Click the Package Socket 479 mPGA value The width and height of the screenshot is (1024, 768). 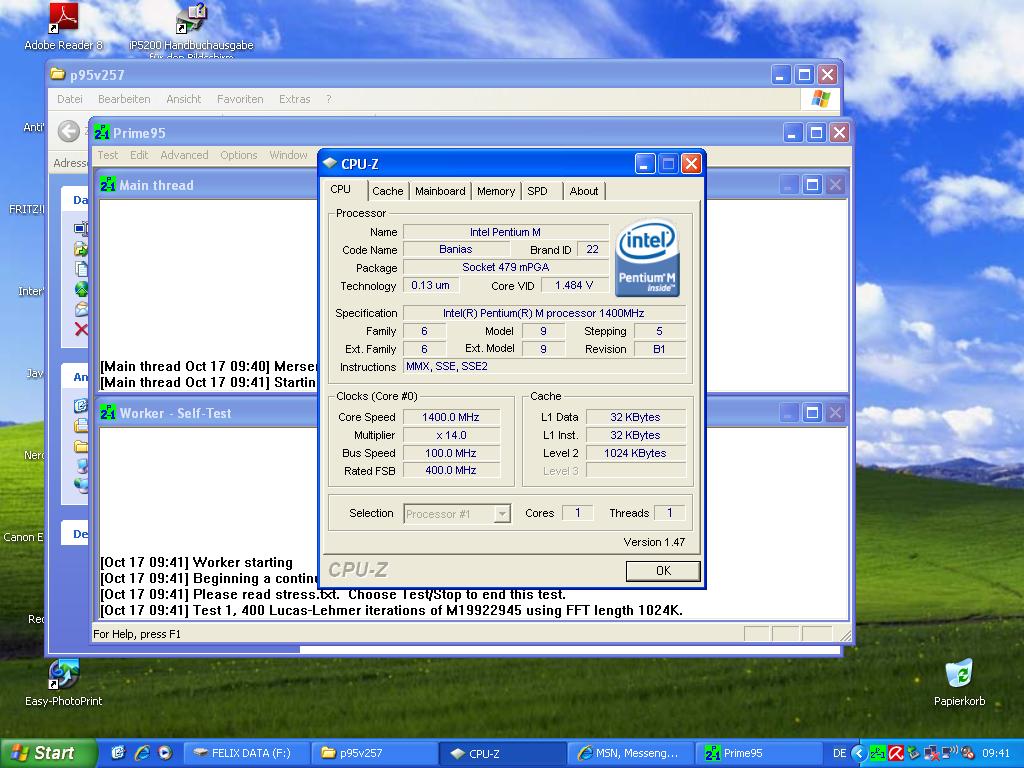(505, 267)
